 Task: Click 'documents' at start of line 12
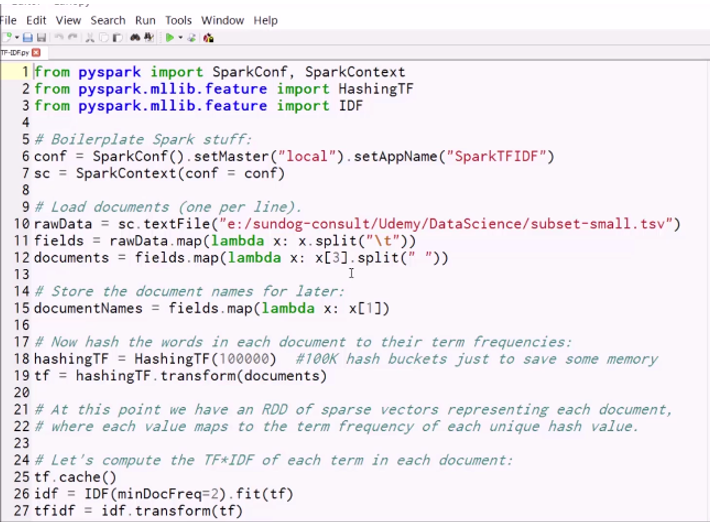[x=72, y=258]
